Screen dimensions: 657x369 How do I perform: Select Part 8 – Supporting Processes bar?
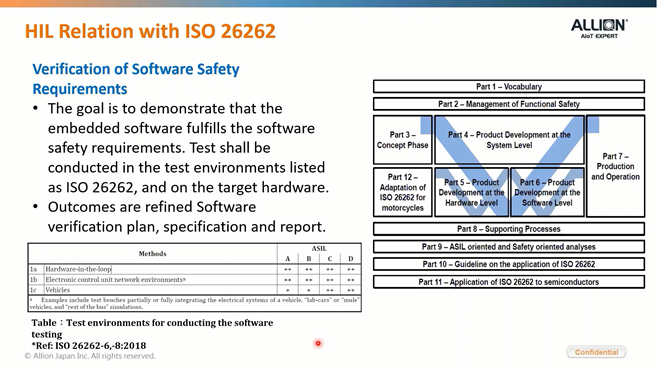coord(509,229)
